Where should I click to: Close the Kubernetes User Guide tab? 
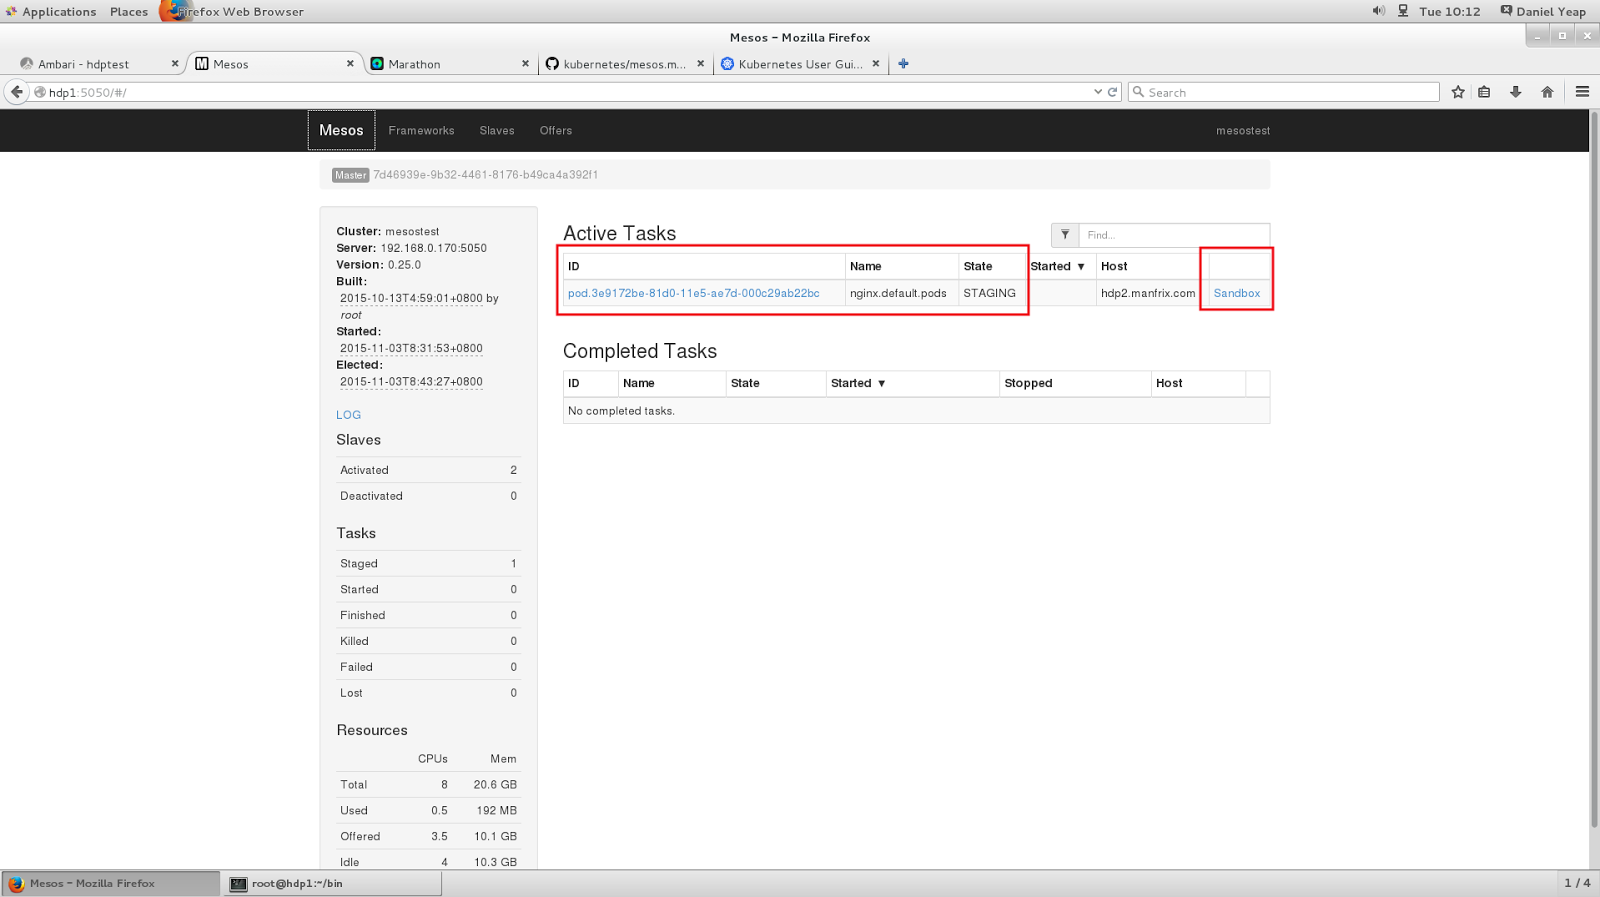coord(875,64)
